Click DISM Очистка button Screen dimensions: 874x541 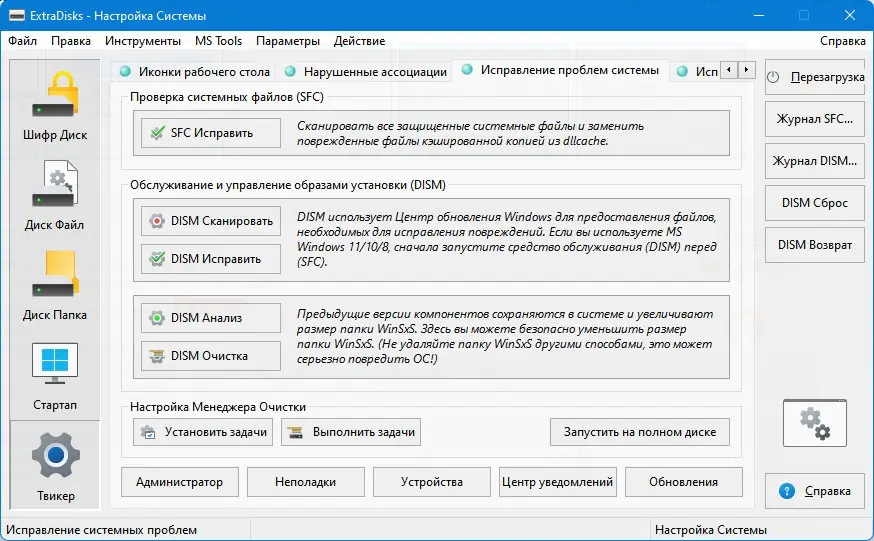tap(211, 356)
